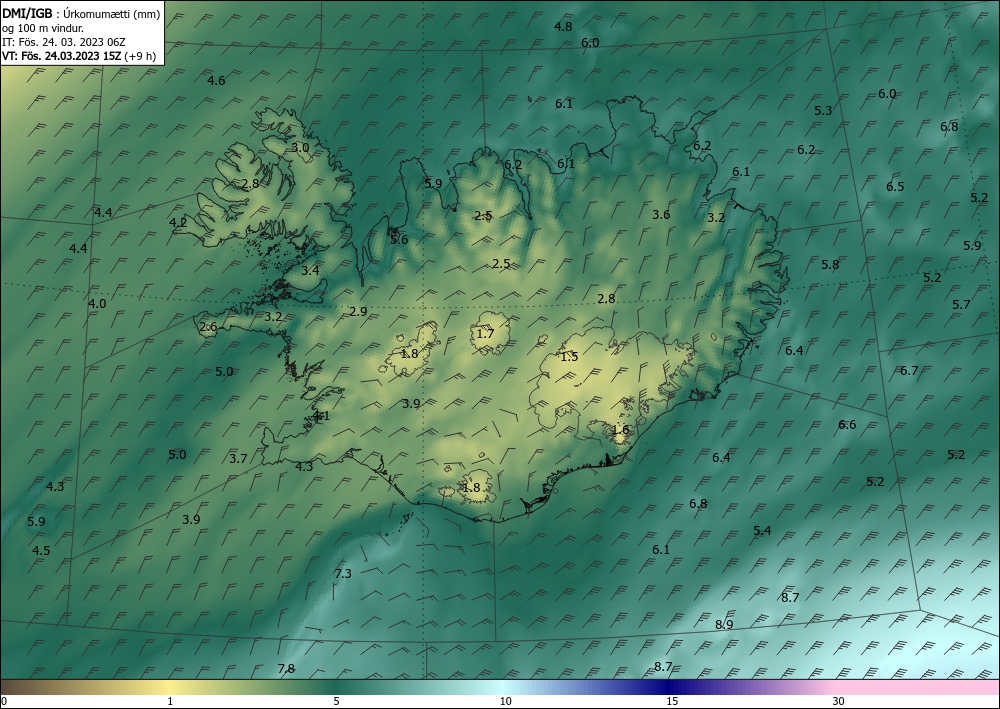Click the 6.7 value label
Image resolution: width=1000 pixels, height=709 pixels.
(x=909, y=370)
